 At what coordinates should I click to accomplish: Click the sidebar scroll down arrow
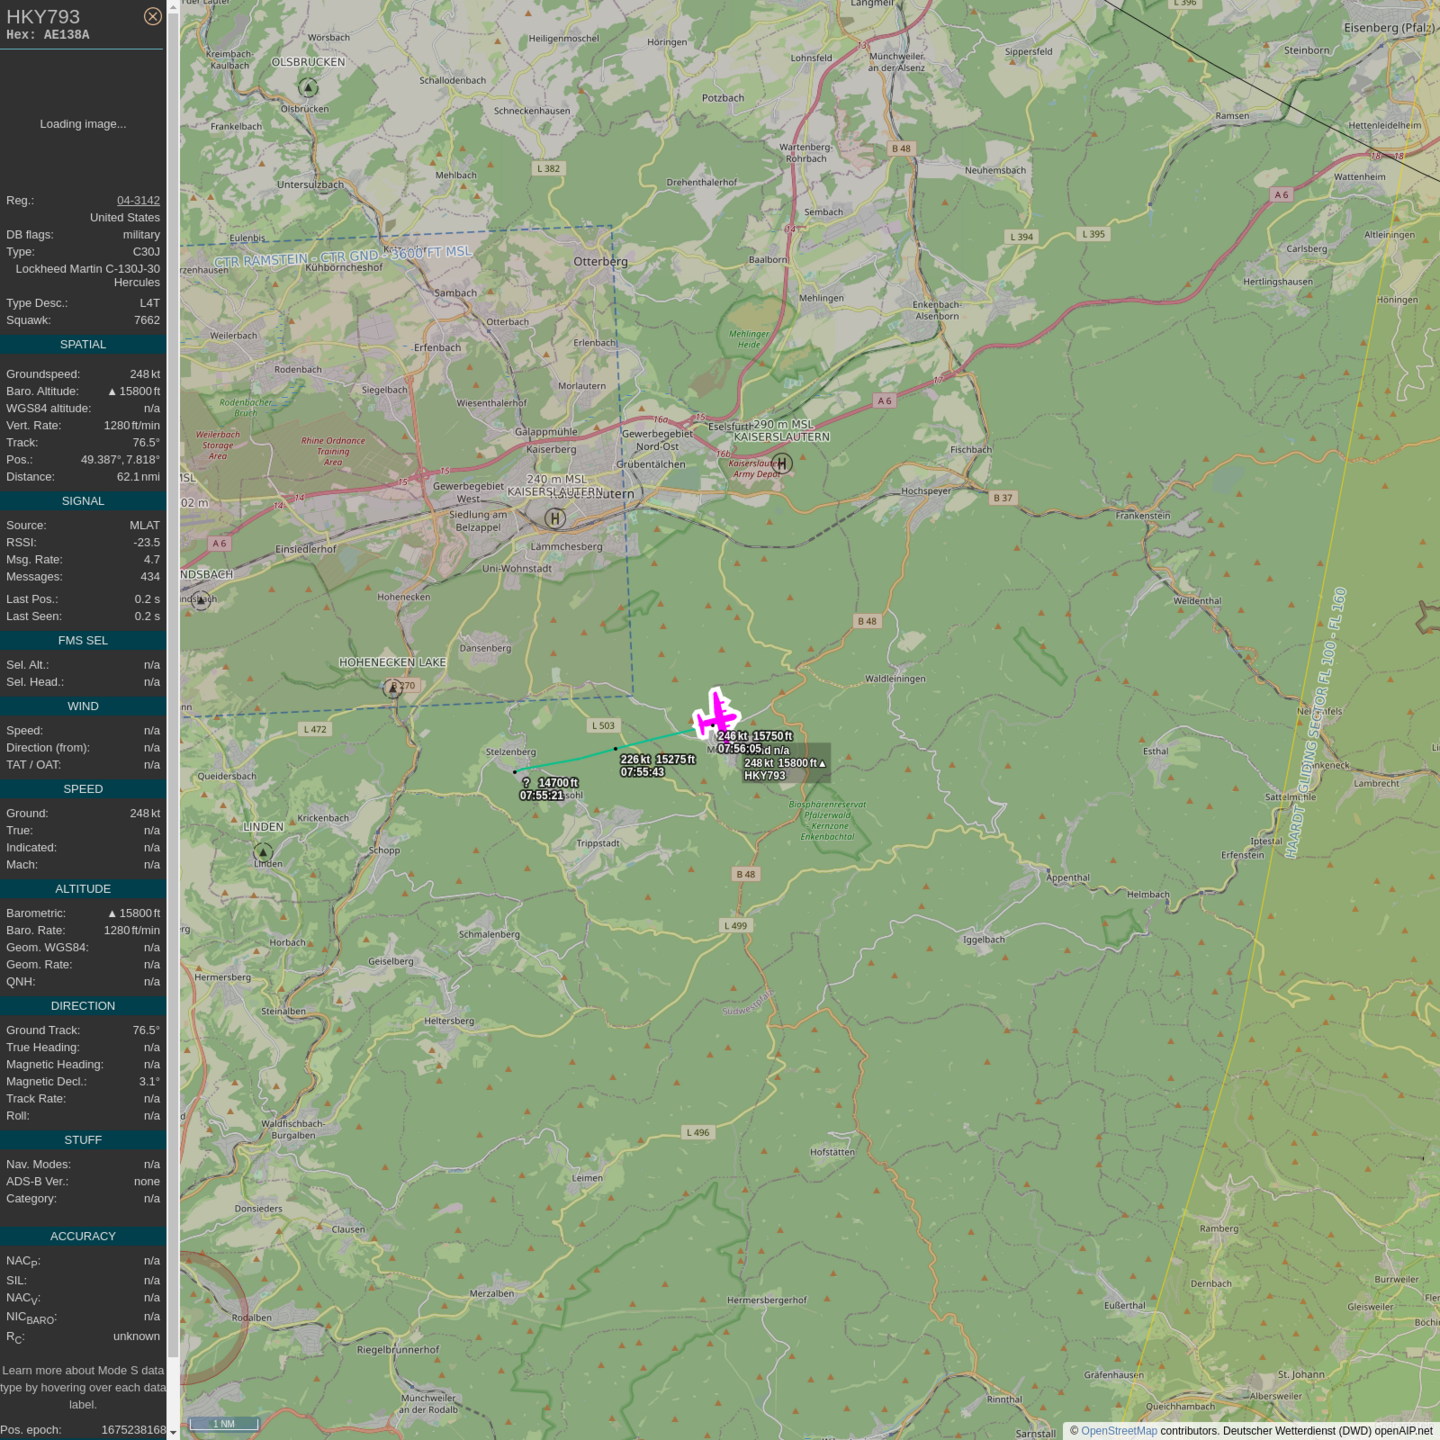pos(173,1432)
